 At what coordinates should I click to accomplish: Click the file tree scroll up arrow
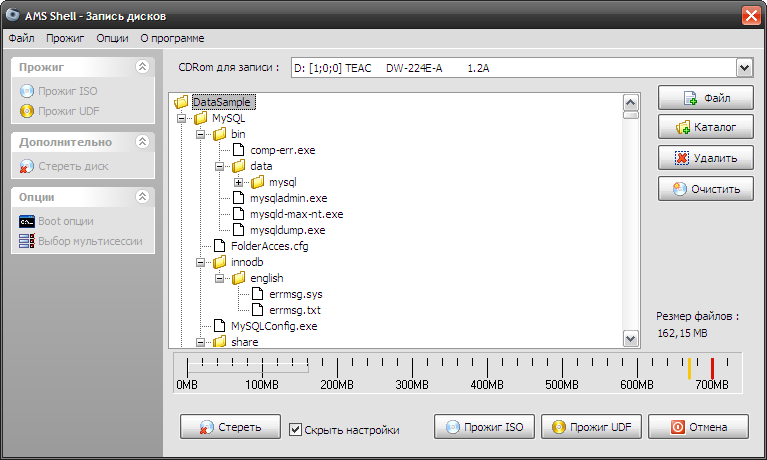(x=631, y=102)
